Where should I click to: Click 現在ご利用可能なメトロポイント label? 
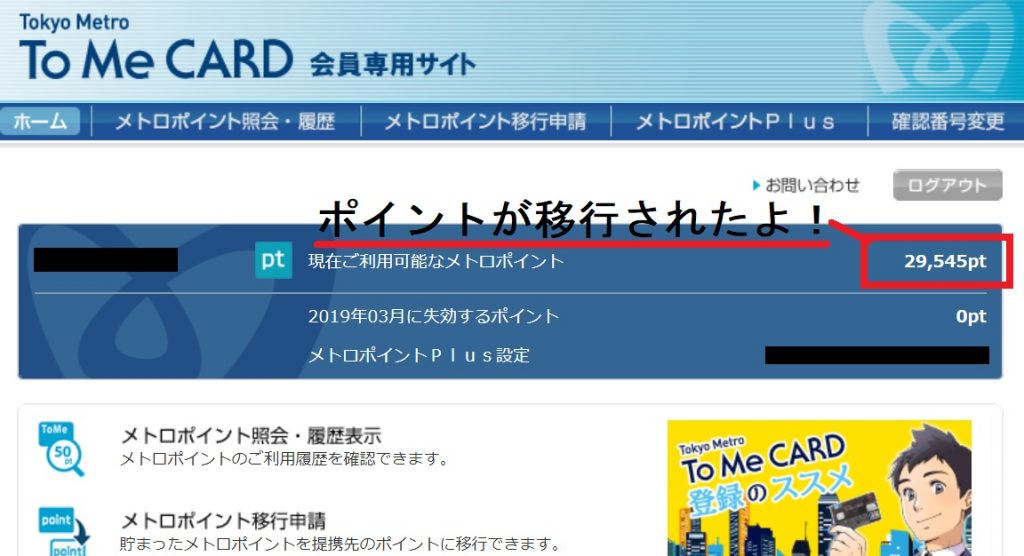pos(436,261)
